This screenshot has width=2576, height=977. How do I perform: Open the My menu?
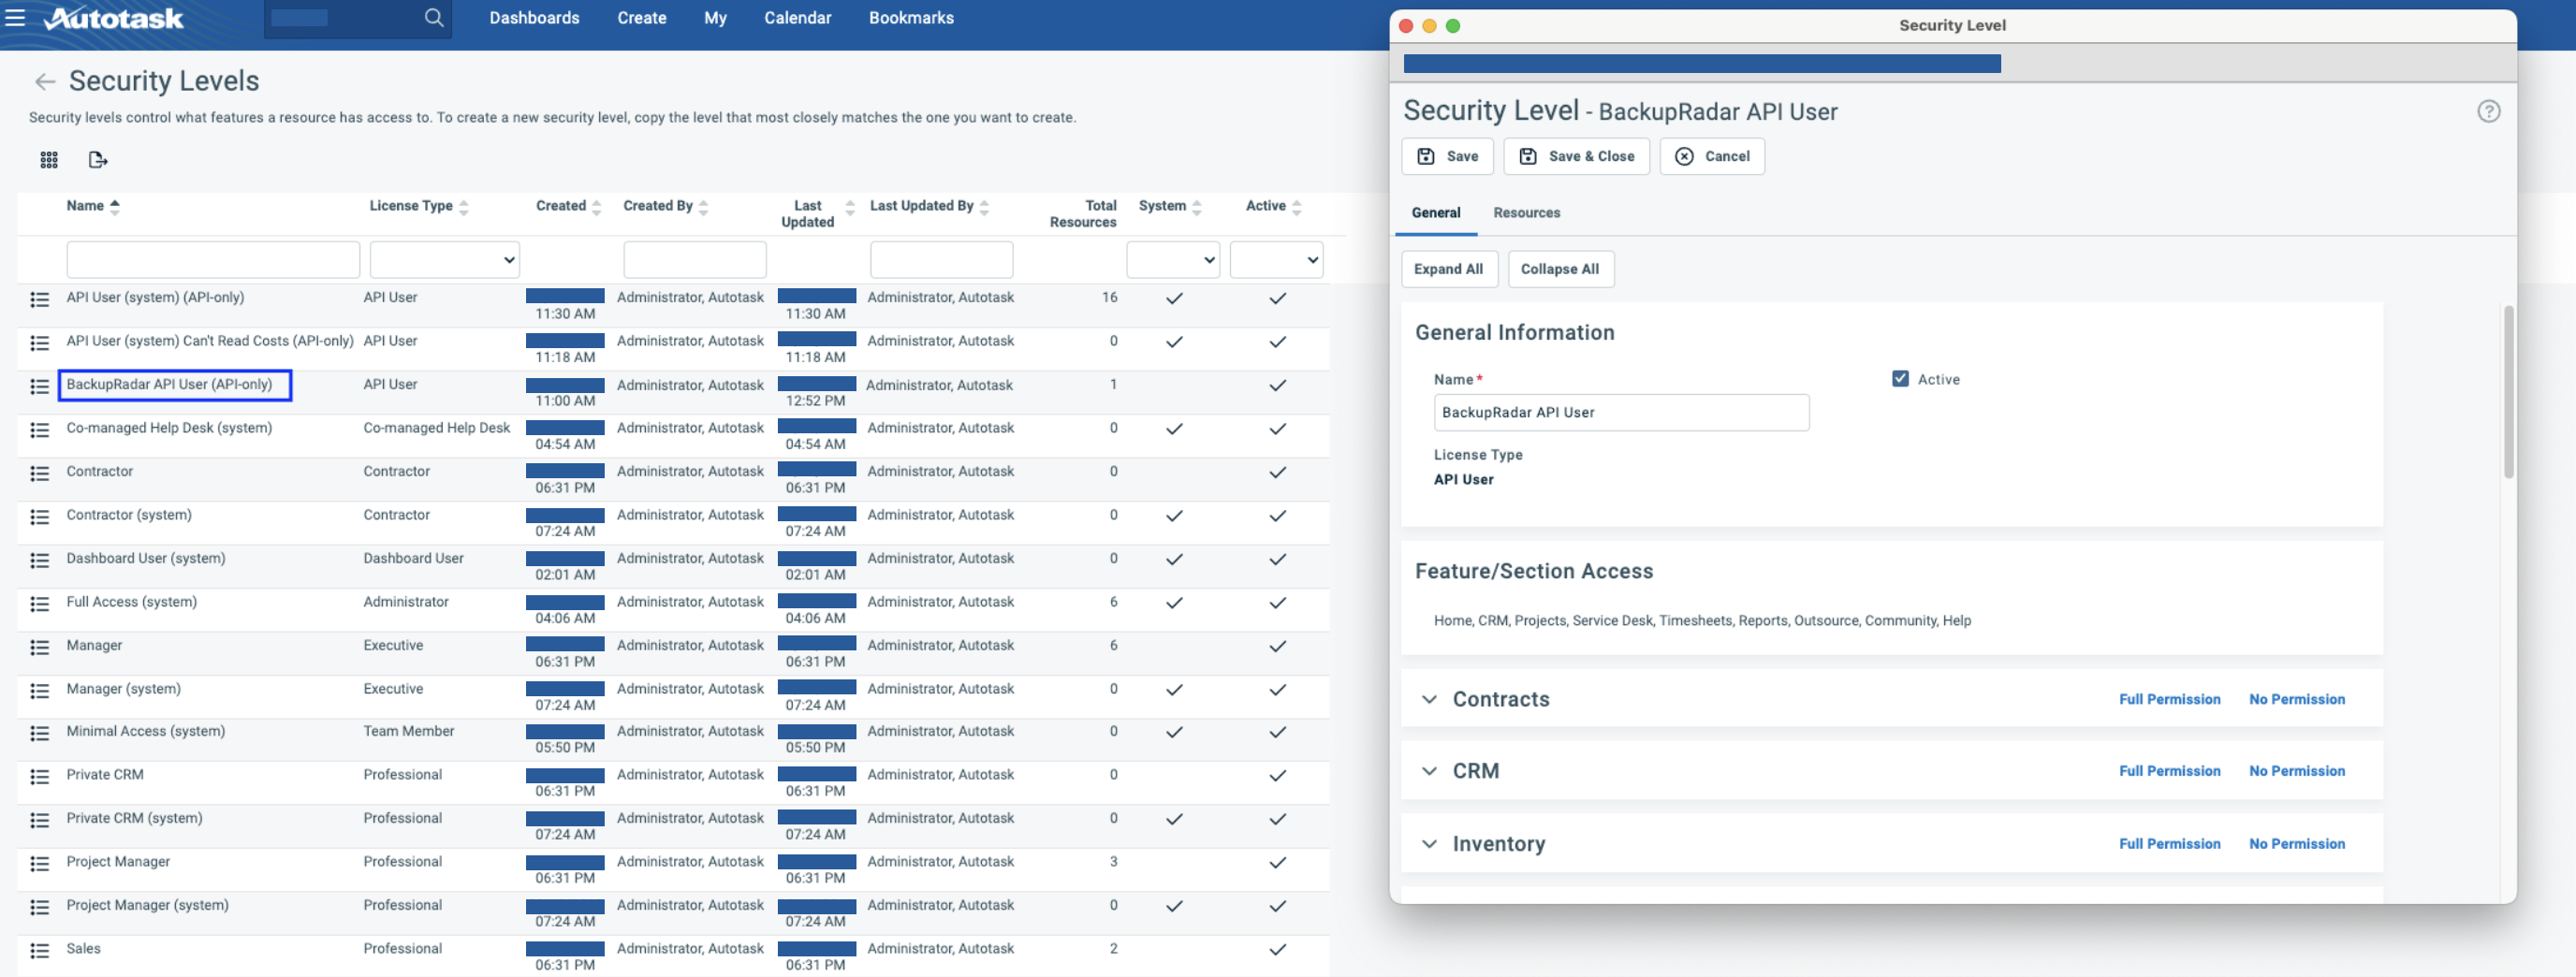point(715,18)
